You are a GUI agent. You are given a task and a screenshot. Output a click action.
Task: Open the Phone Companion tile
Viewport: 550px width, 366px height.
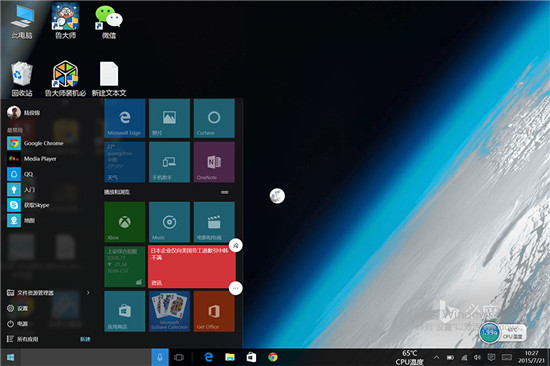169,162
